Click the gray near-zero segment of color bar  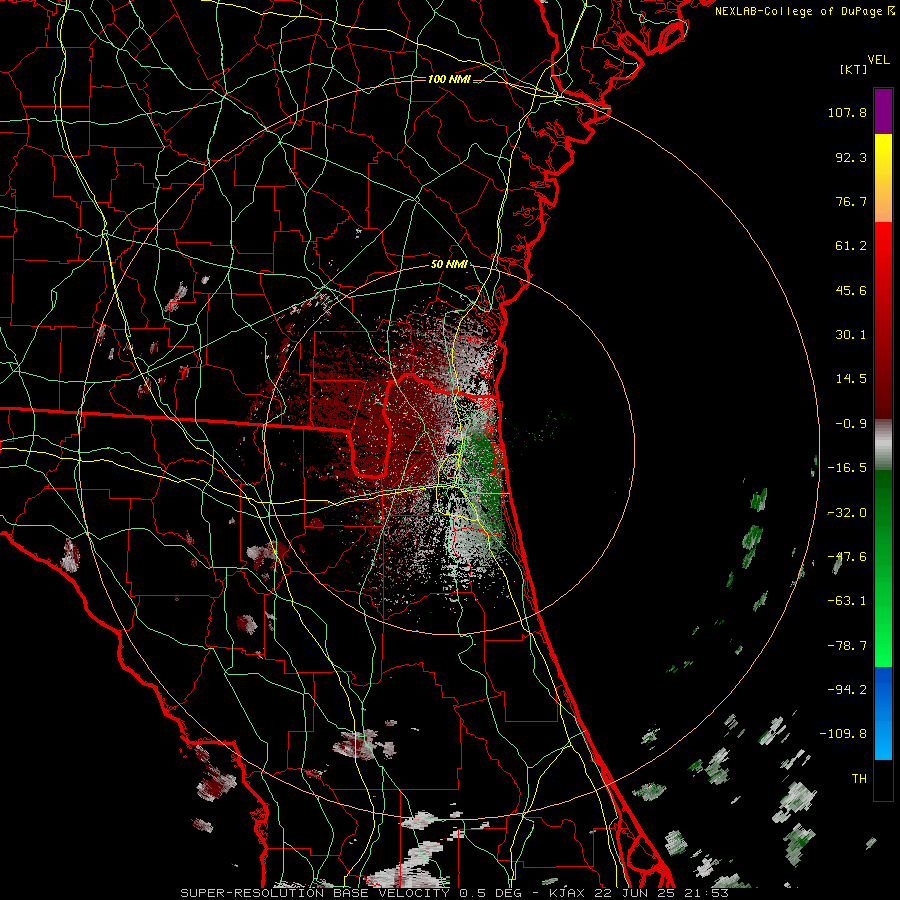coord(883,444)
